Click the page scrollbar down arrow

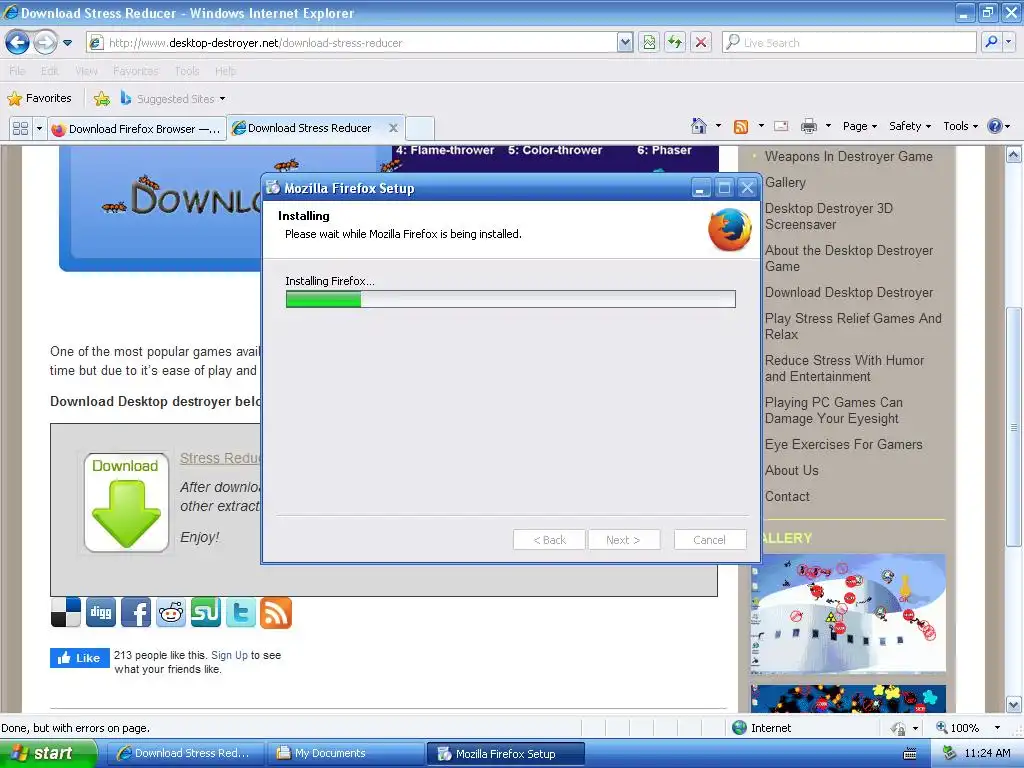click(x=1013, y=705)
